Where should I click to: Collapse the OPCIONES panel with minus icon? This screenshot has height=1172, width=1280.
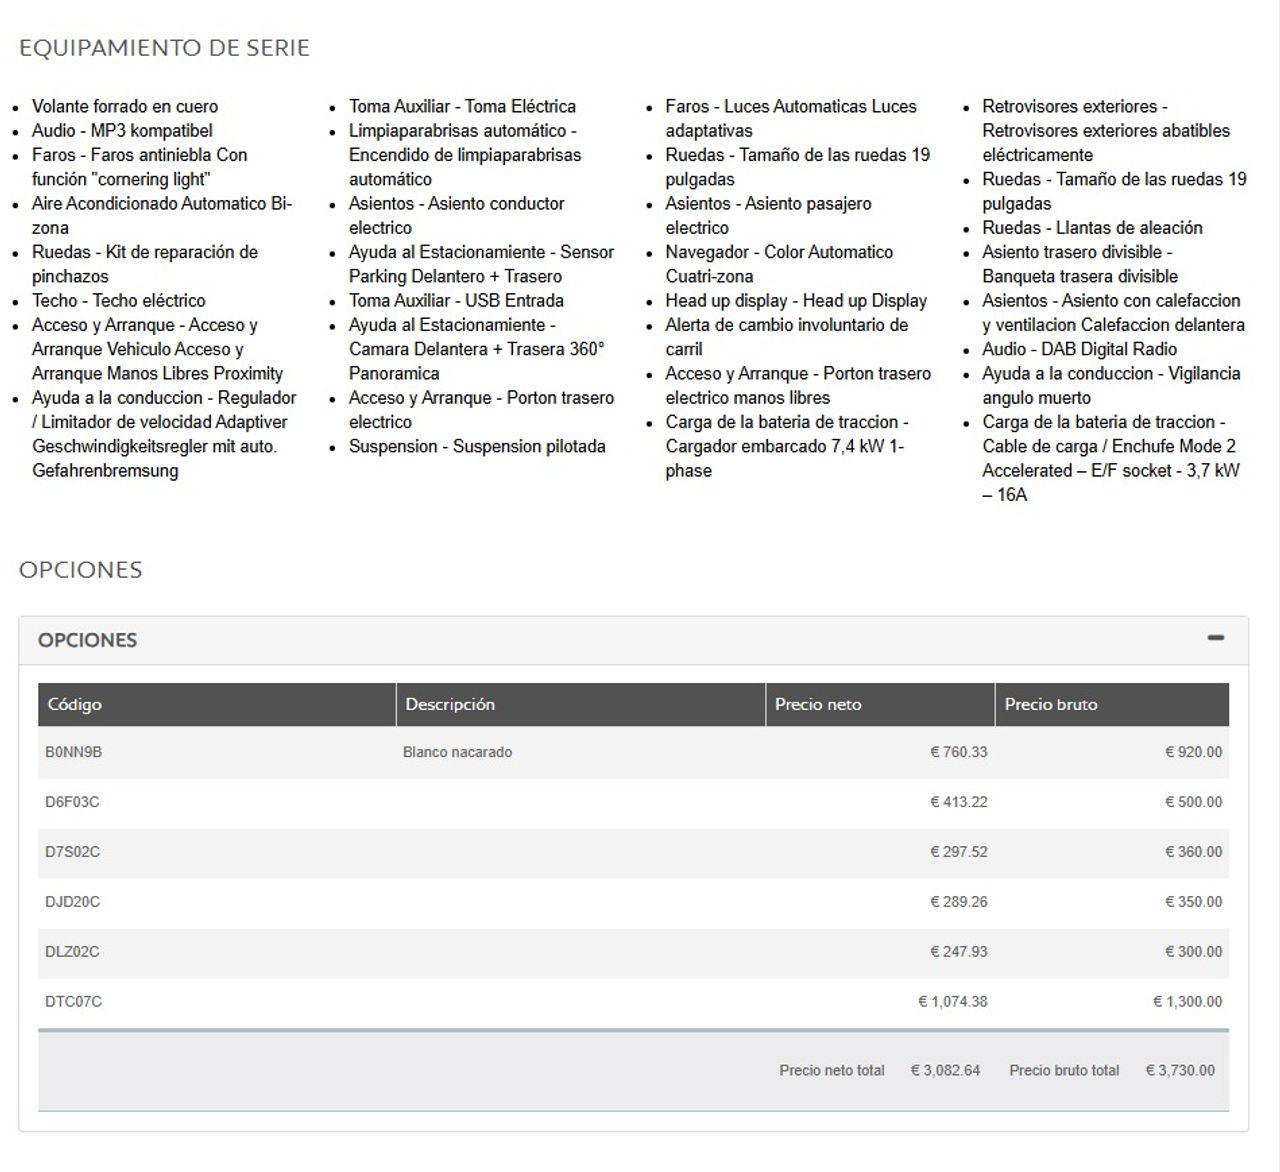1215,638
